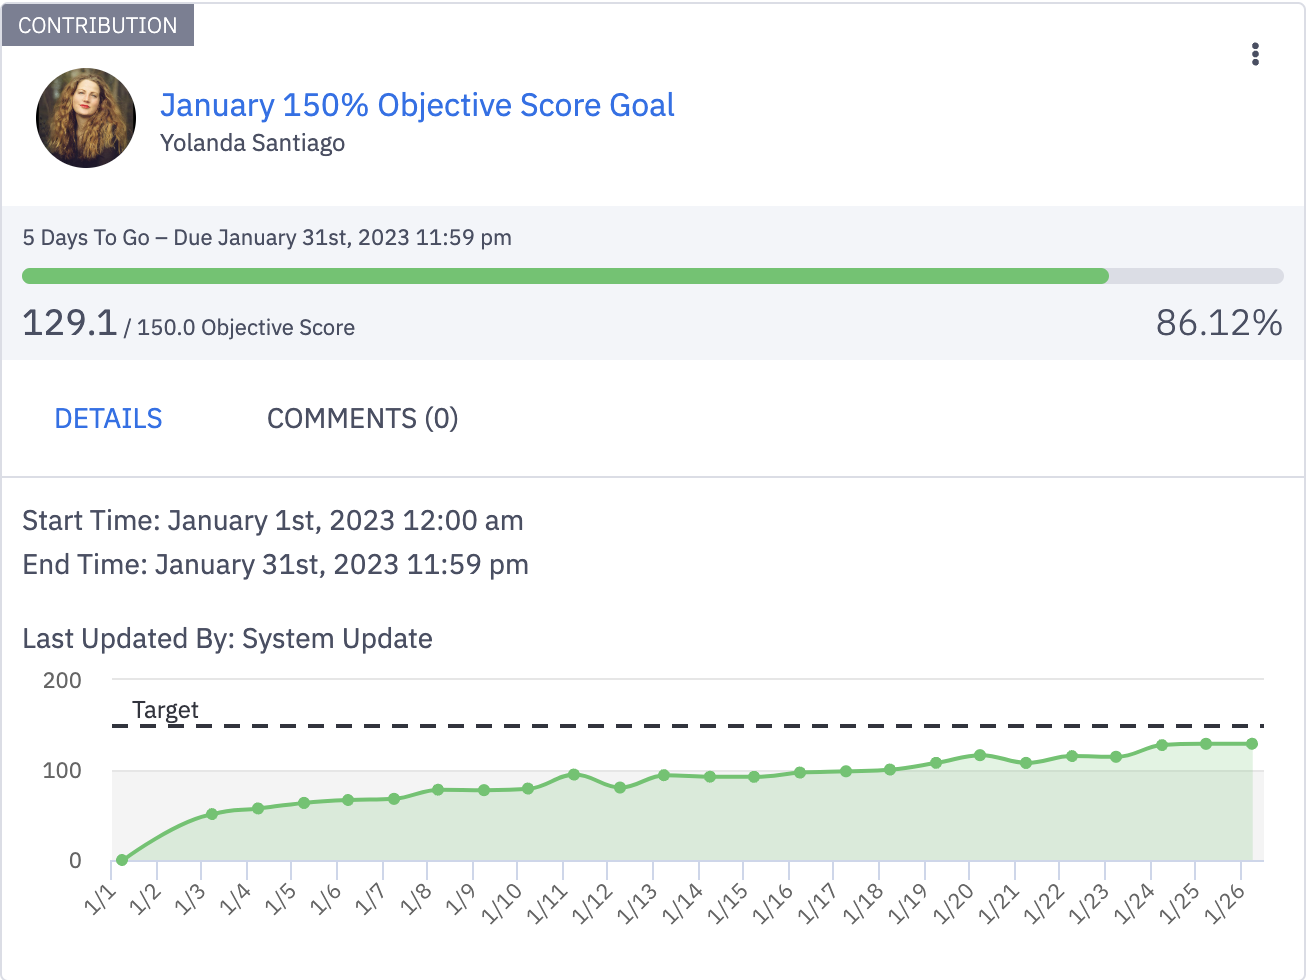Click the first data point on January 1
Viewport: 1306px width, 980px height.
120,858
